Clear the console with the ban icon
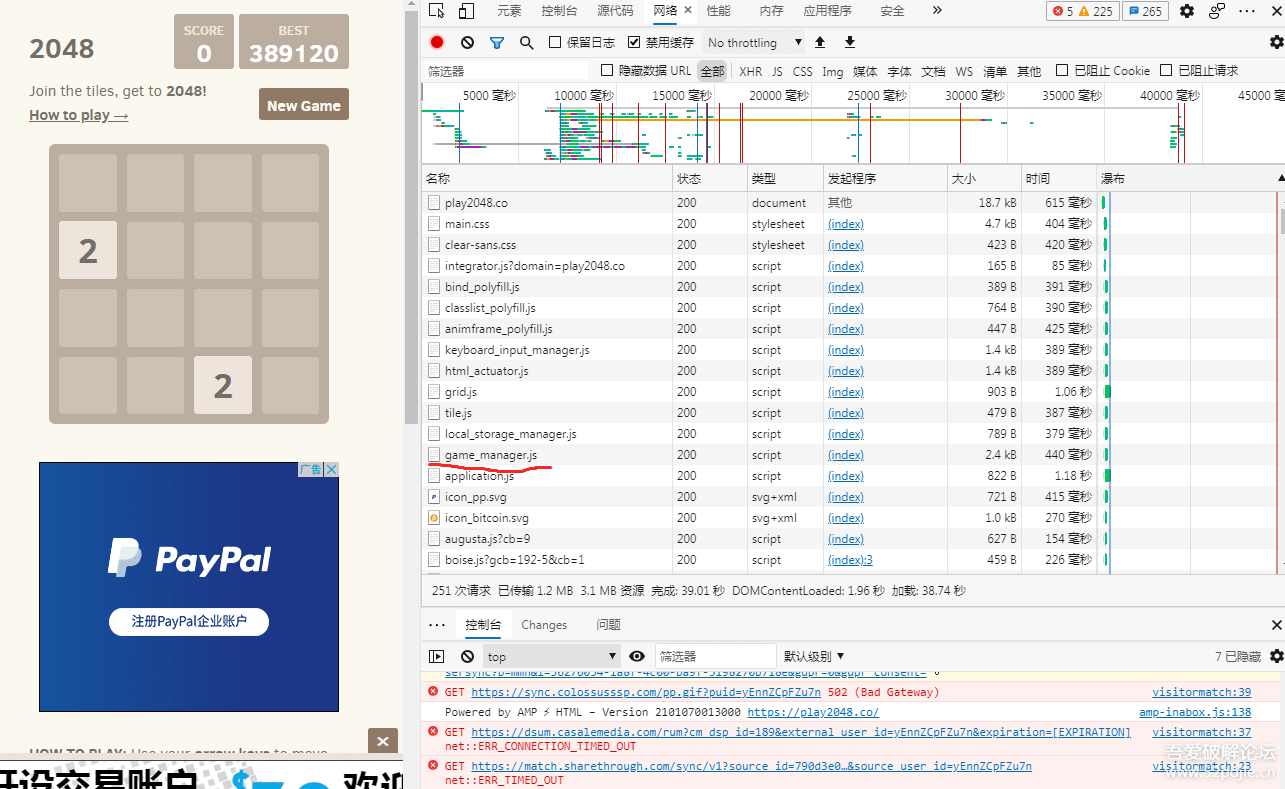Viewport: 1285px width, 789px height. tap(467, 656)
